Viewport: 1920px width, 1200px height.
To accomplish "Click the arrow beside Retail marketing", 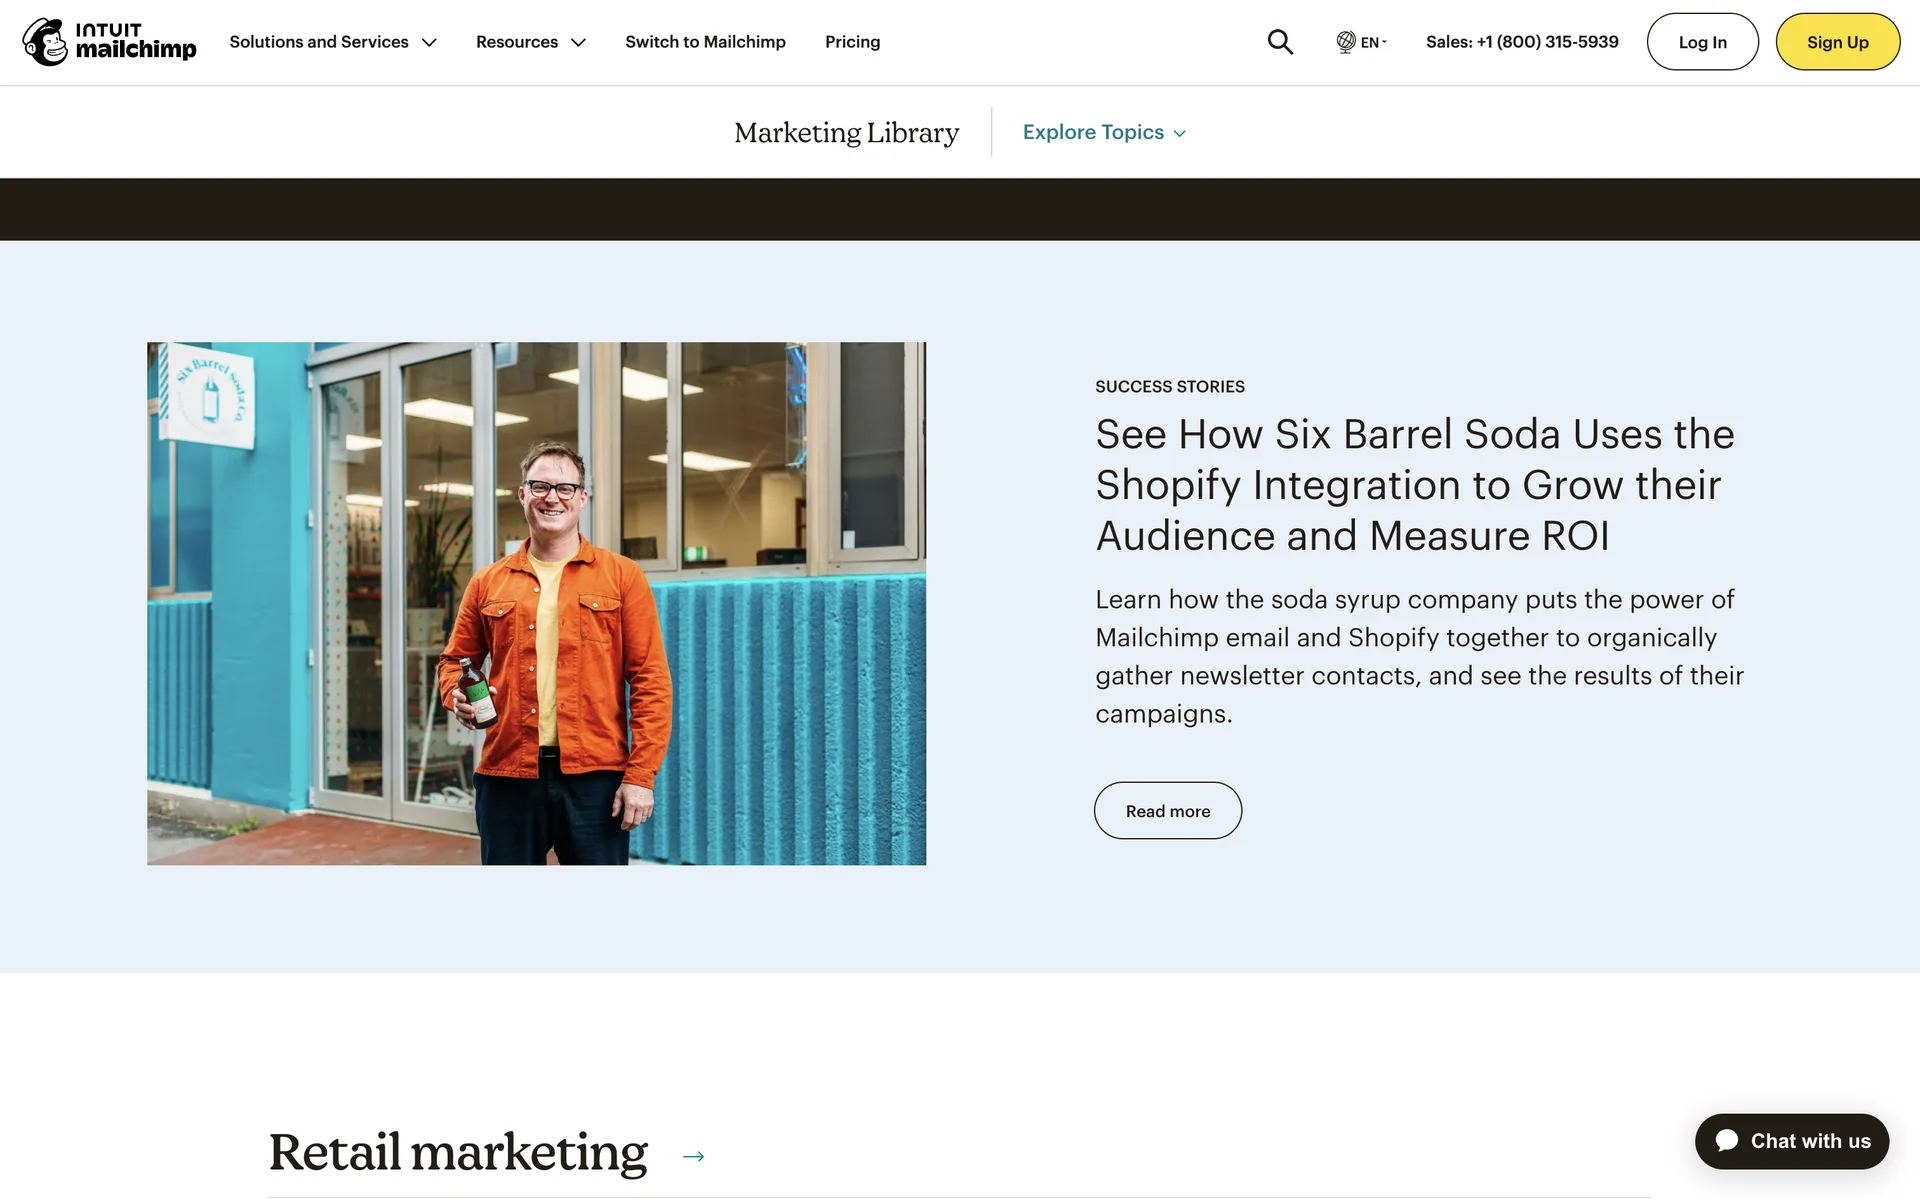I will [693, 1156].
